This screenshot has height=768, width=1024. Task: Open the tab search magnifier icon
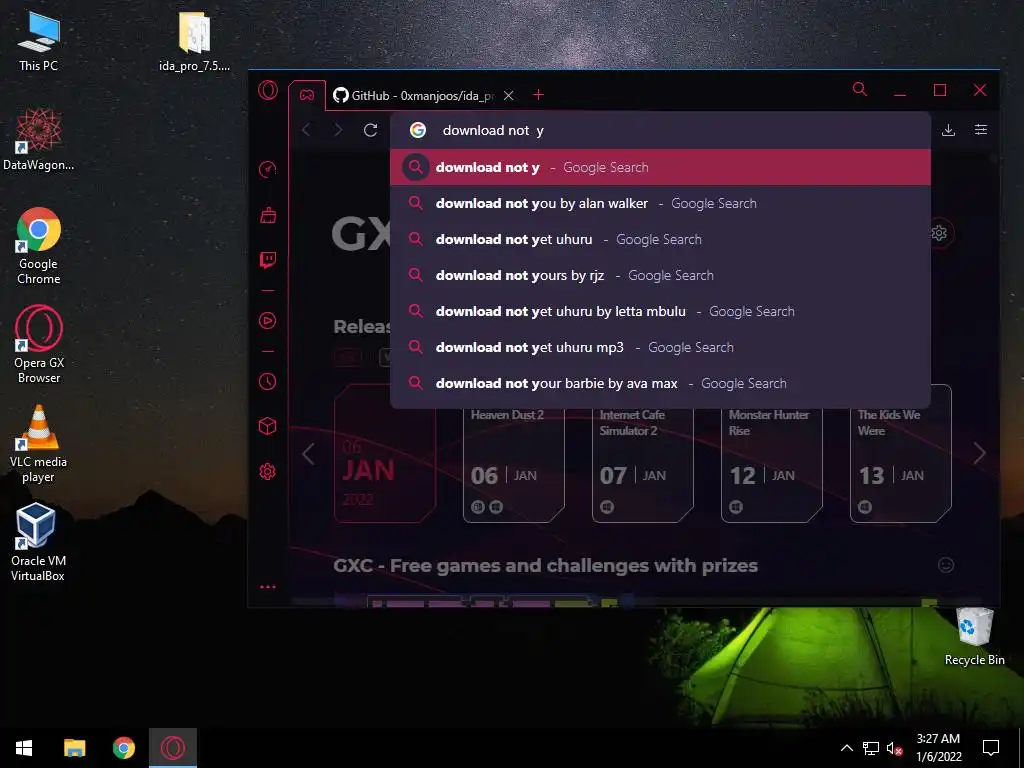tap(859, 89)
